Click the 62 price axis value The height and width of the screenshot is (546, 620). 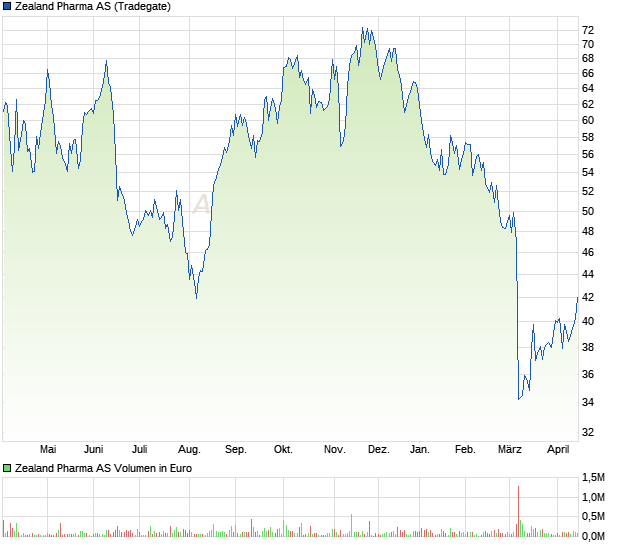point(588,104)
